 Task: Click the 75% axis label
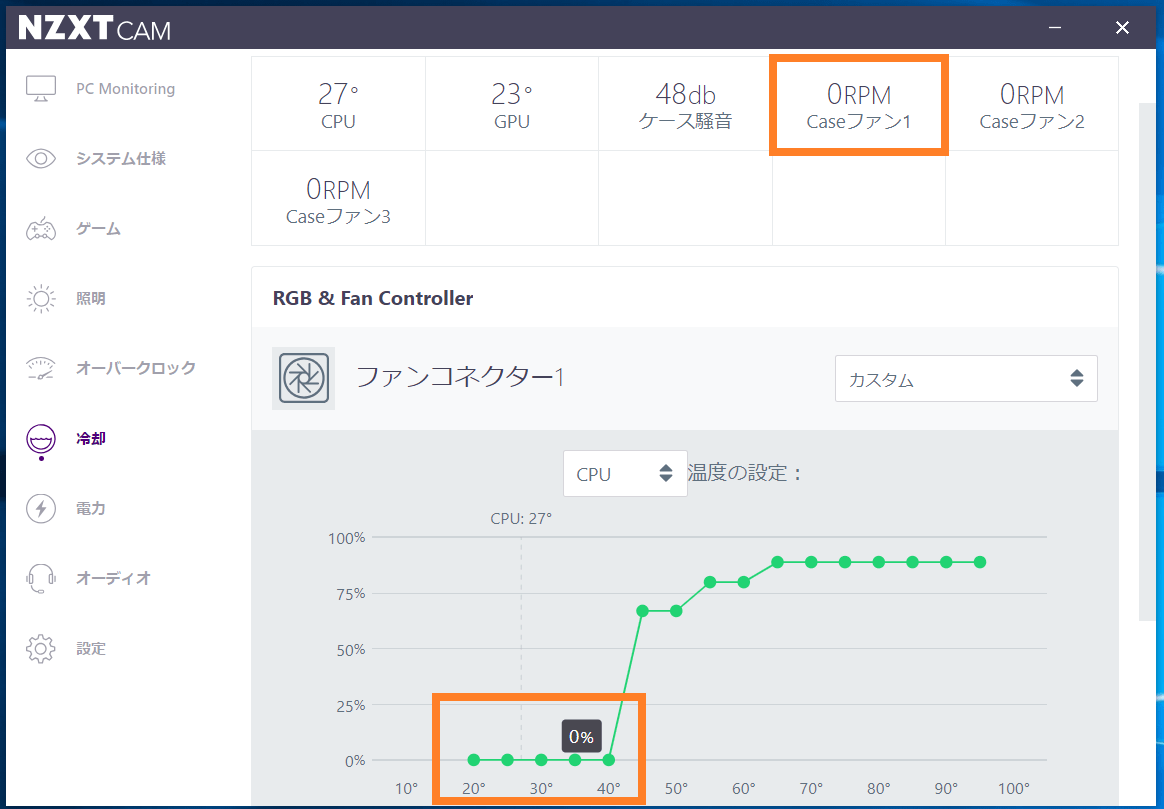pyautogui.click(x=350, y=594)
